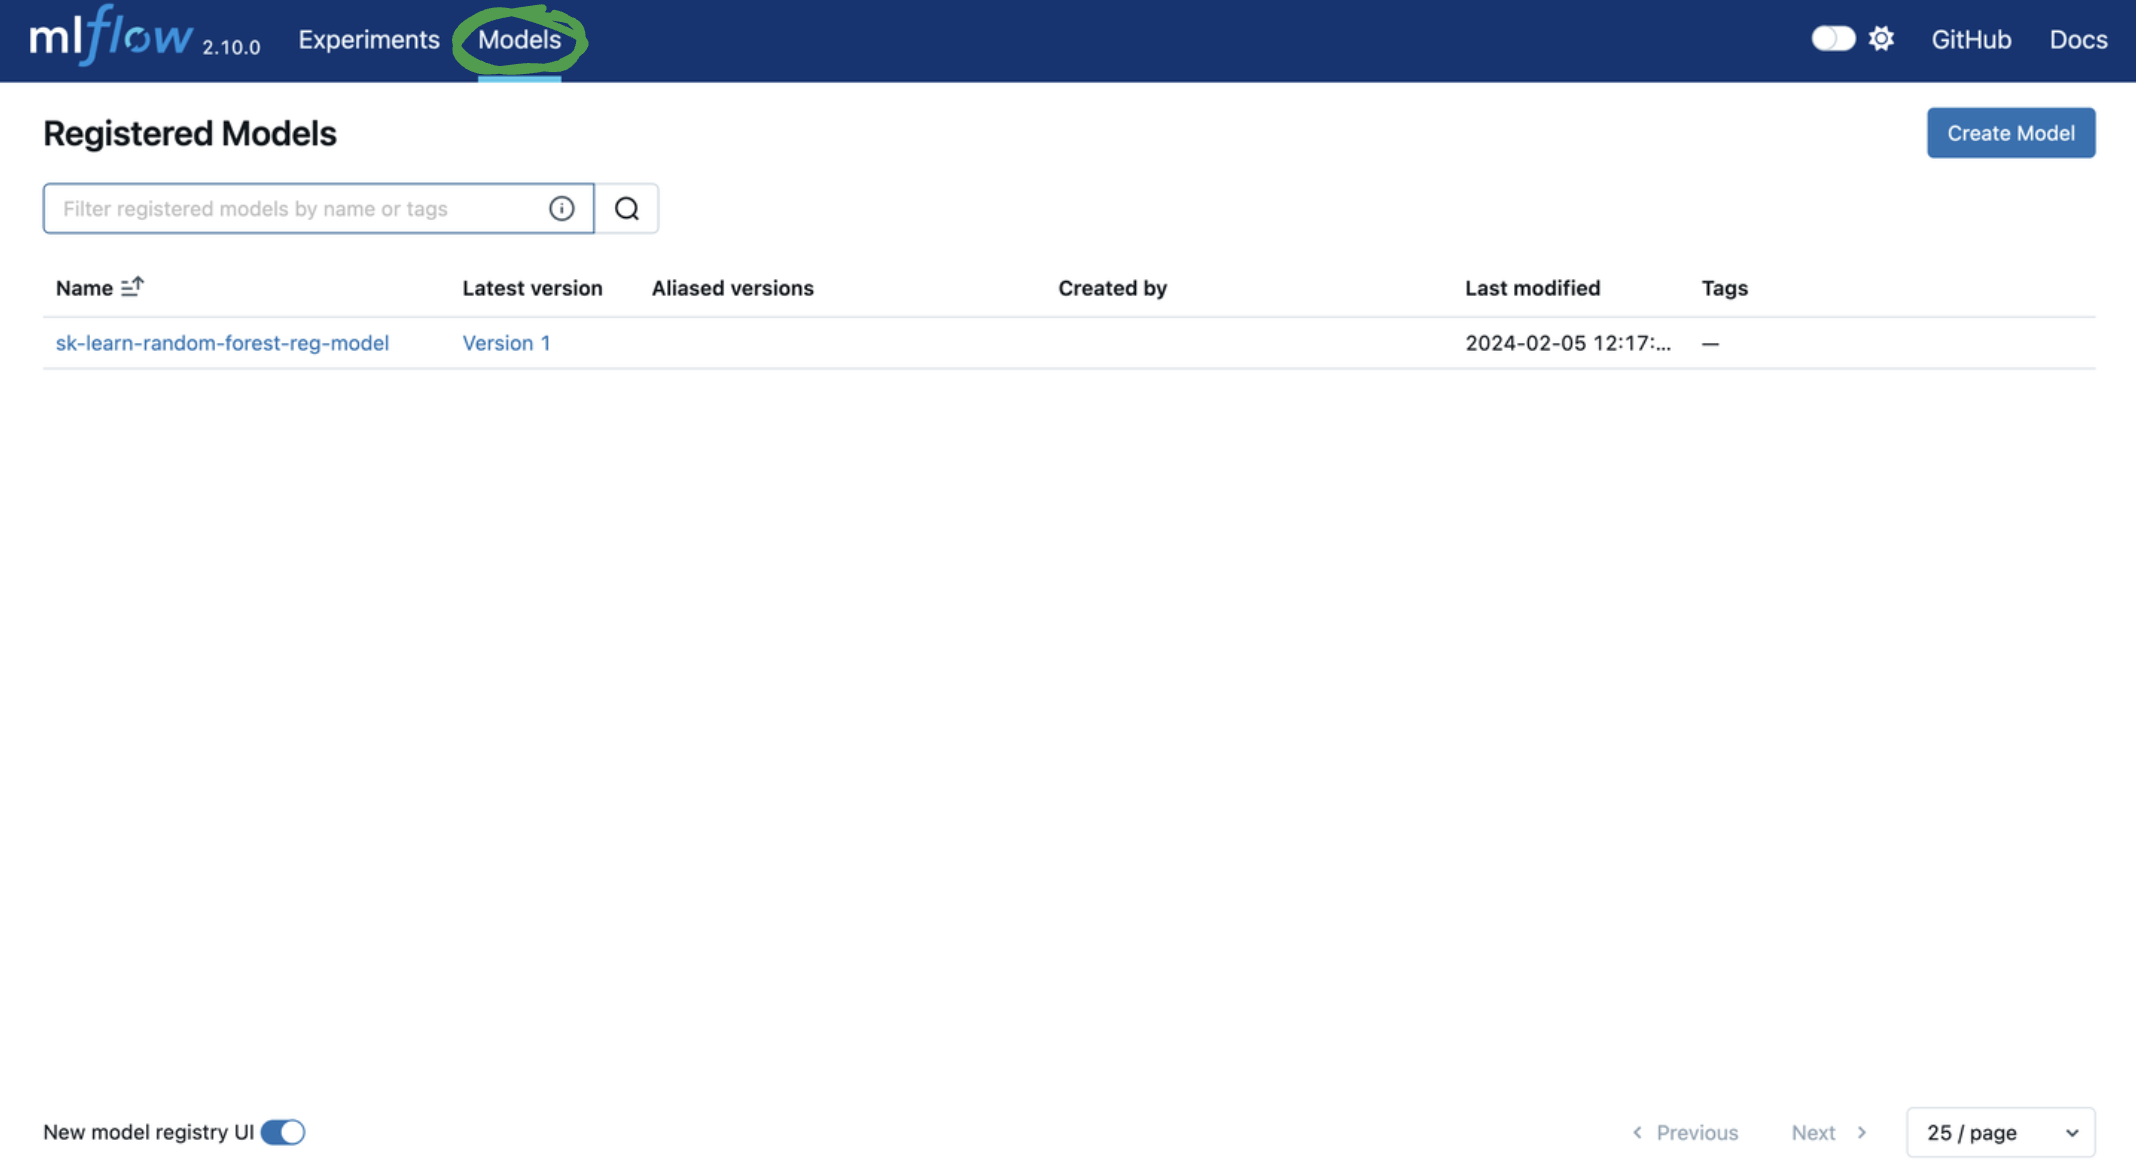Viewport: 2136px width, 1168px height.
Task: Open the settings gear in the navbar
Action: click(x=1881, y=38)
